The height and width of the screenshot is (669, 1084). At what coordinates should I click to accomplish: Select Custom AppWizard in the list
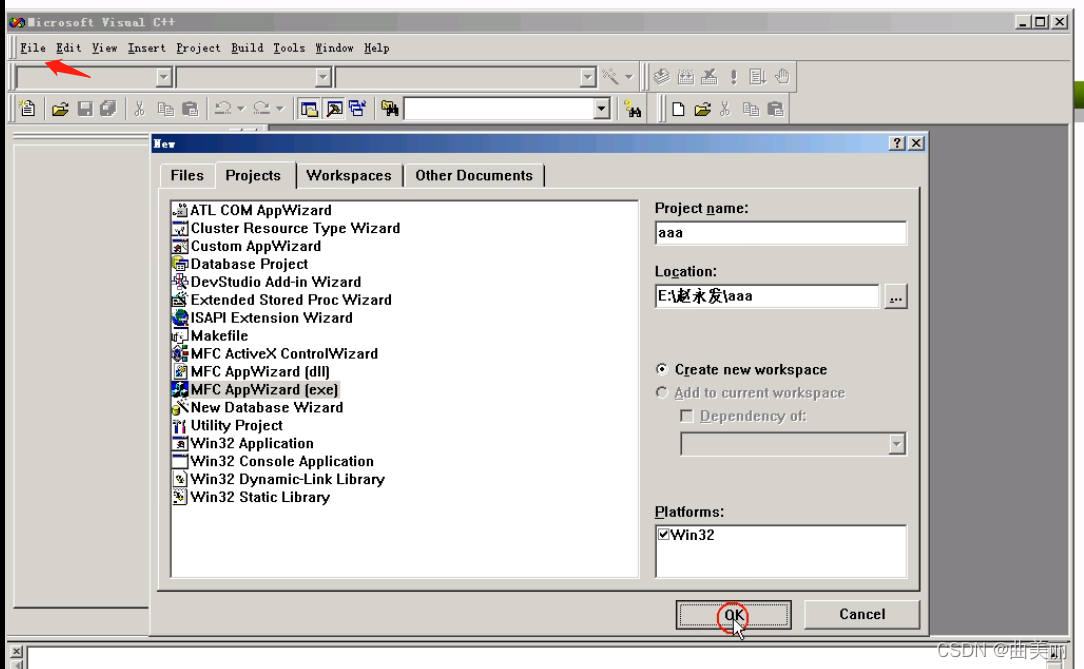256,246
